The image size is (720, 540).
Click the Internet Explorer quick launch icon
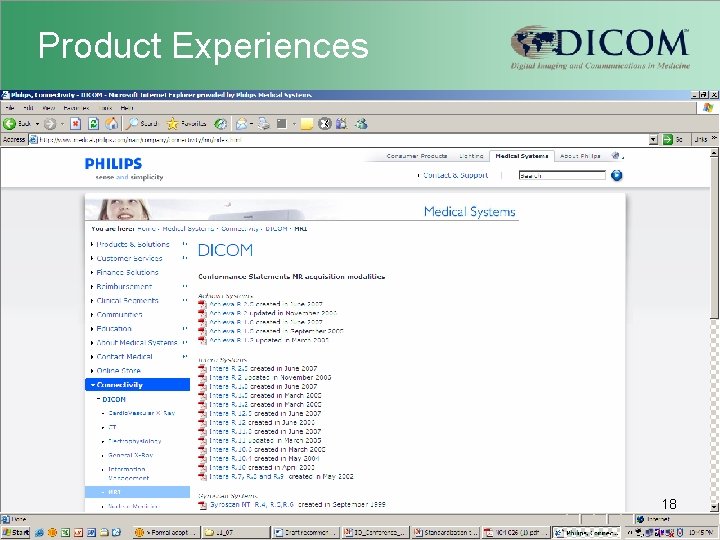(39, 533)
